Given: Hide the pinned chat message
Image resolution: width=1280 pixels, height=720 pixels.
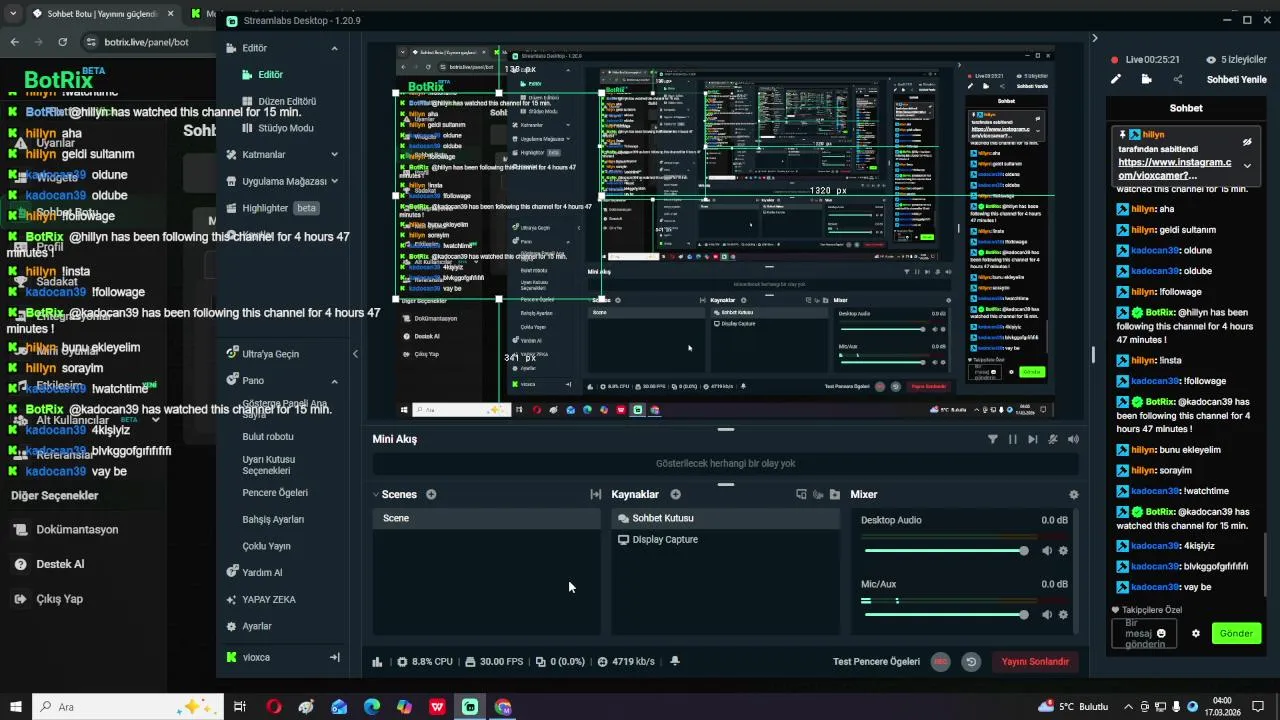Looking at the screenshot, I should coord(1247,142).
